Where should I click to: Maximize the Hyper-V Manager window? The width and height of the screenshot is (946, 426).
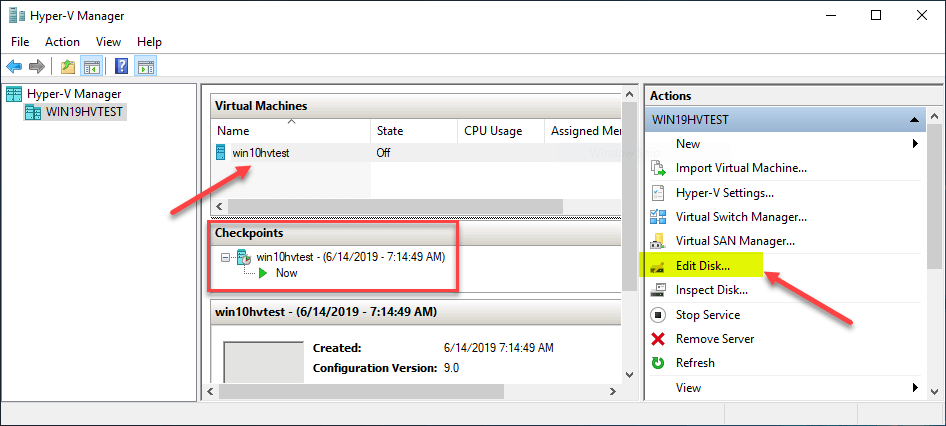[876, 16]
